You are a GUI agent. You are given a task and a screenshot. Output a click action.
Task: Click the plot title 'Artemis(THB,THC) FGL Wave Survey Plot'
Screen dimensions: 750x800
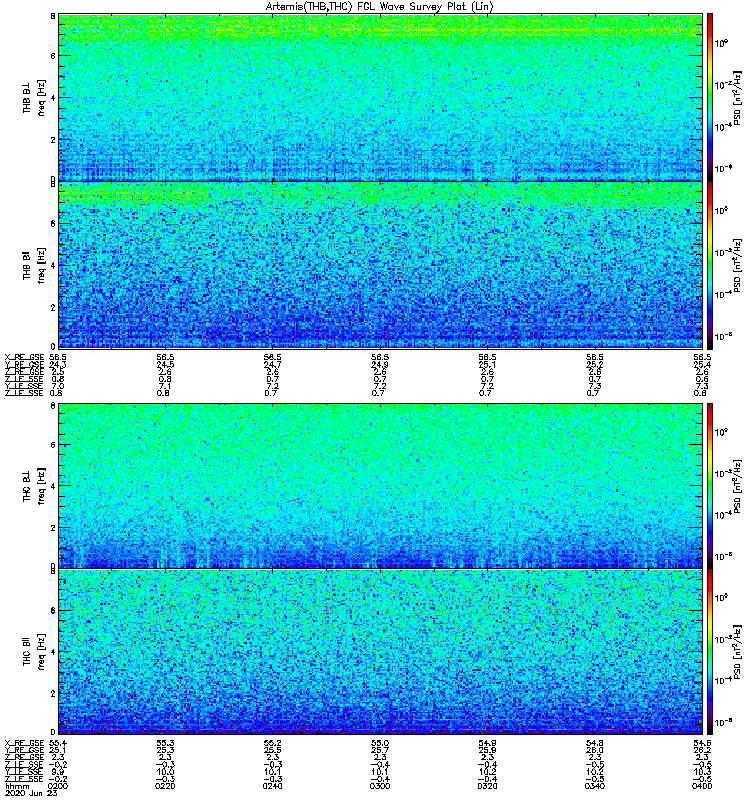point(379,6)
